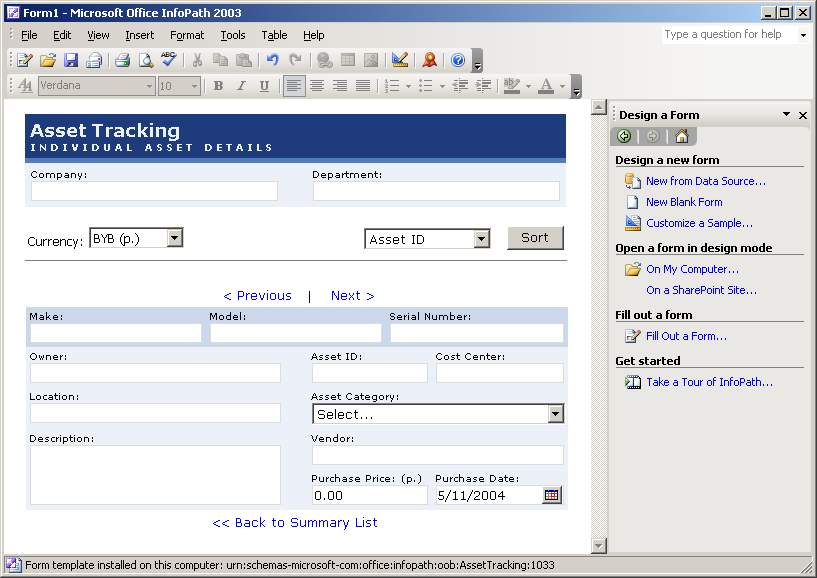Screen dimensions: 817x578
Task: Open the numbering style dropdown arrow
Action: pos(408,85)
